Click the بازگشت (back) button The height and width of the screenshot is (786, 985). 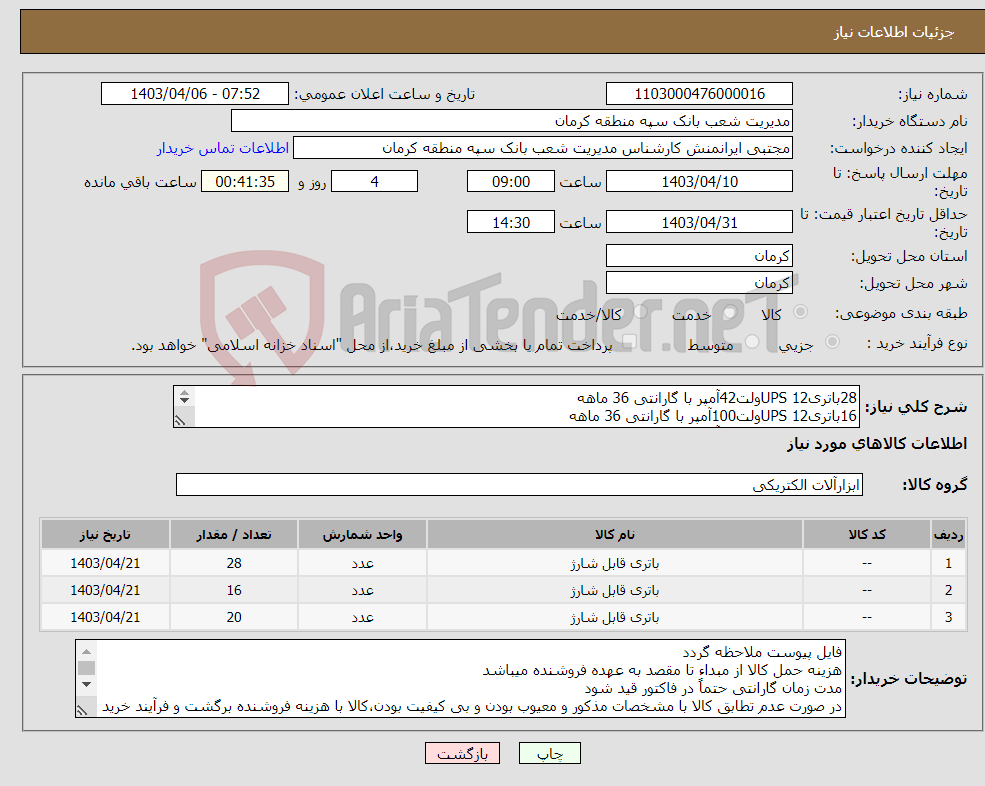pyautogui.click(x=462, y=753)
